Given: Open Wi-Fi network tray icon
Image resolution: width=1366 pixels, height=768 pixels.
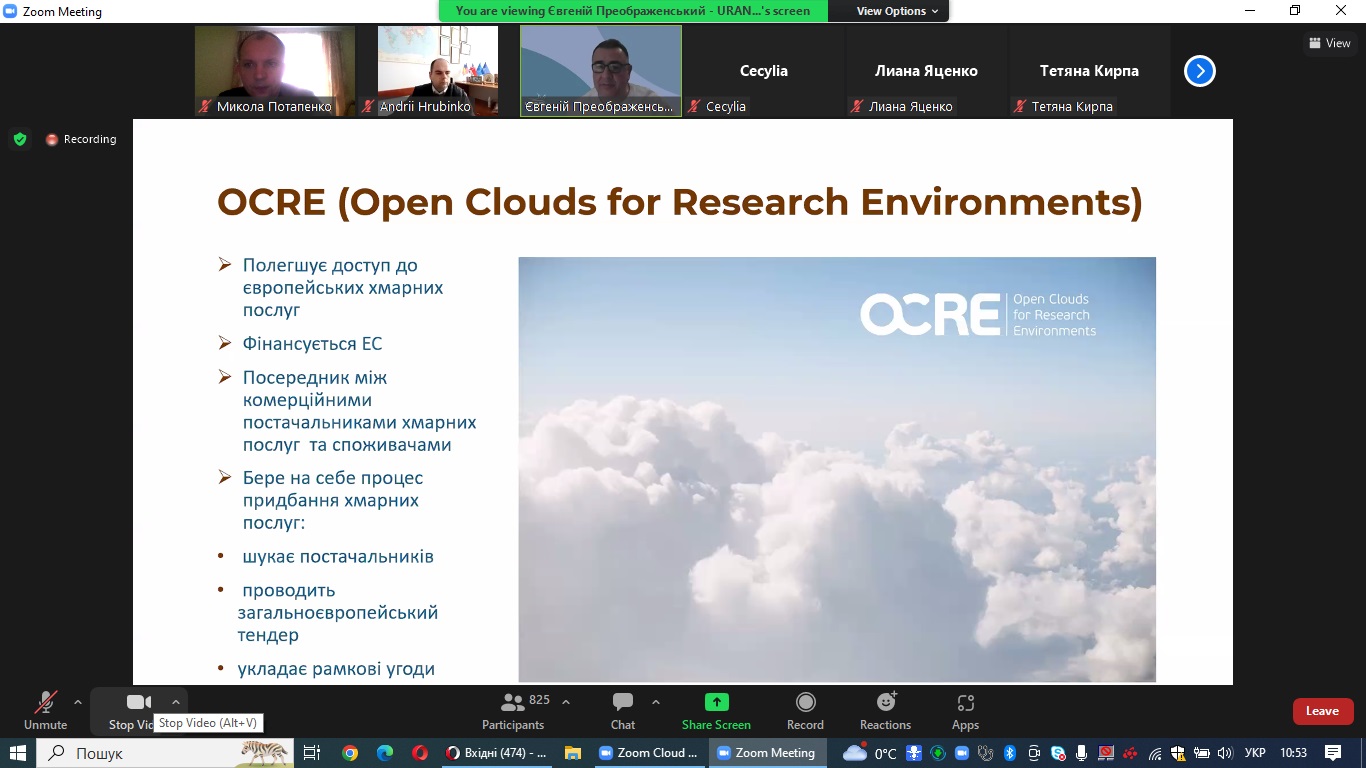Looking at the screenshot, I should click(1155, 753).
